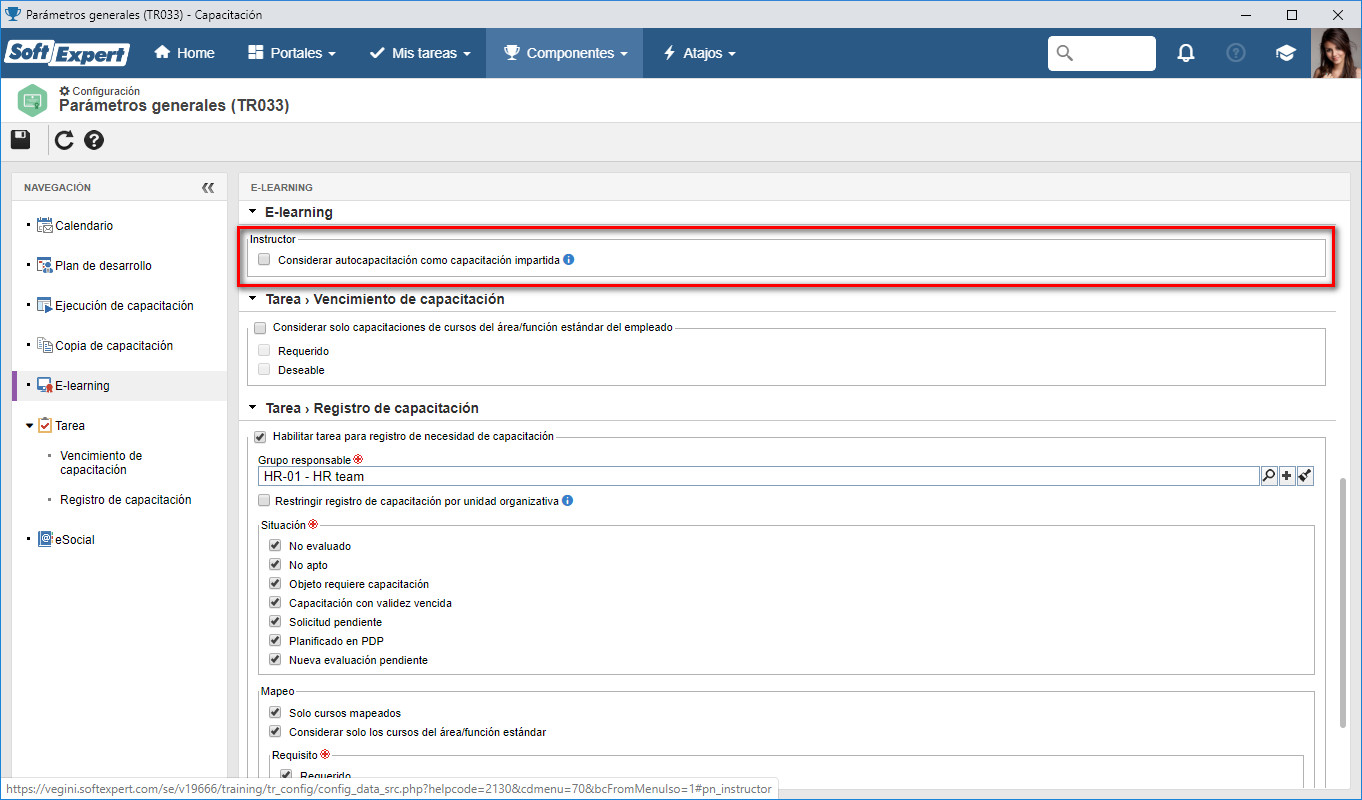The image size is (1362, 800).
Task: Clear Grupo responsable with the broom icon
Action: 1305,476
